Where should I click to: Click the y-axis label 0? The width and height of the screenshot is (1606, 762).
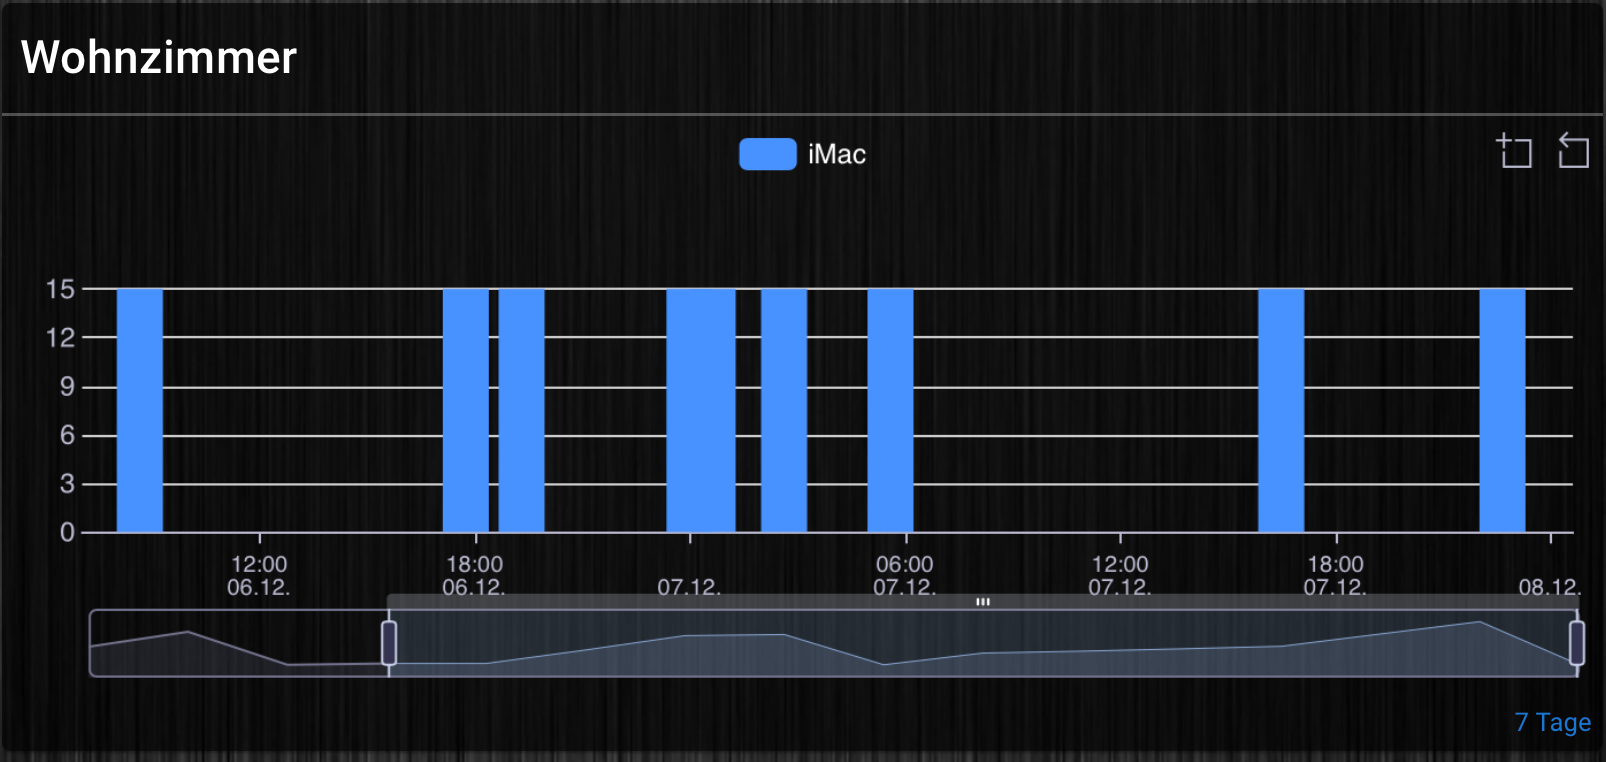point(67,532)
